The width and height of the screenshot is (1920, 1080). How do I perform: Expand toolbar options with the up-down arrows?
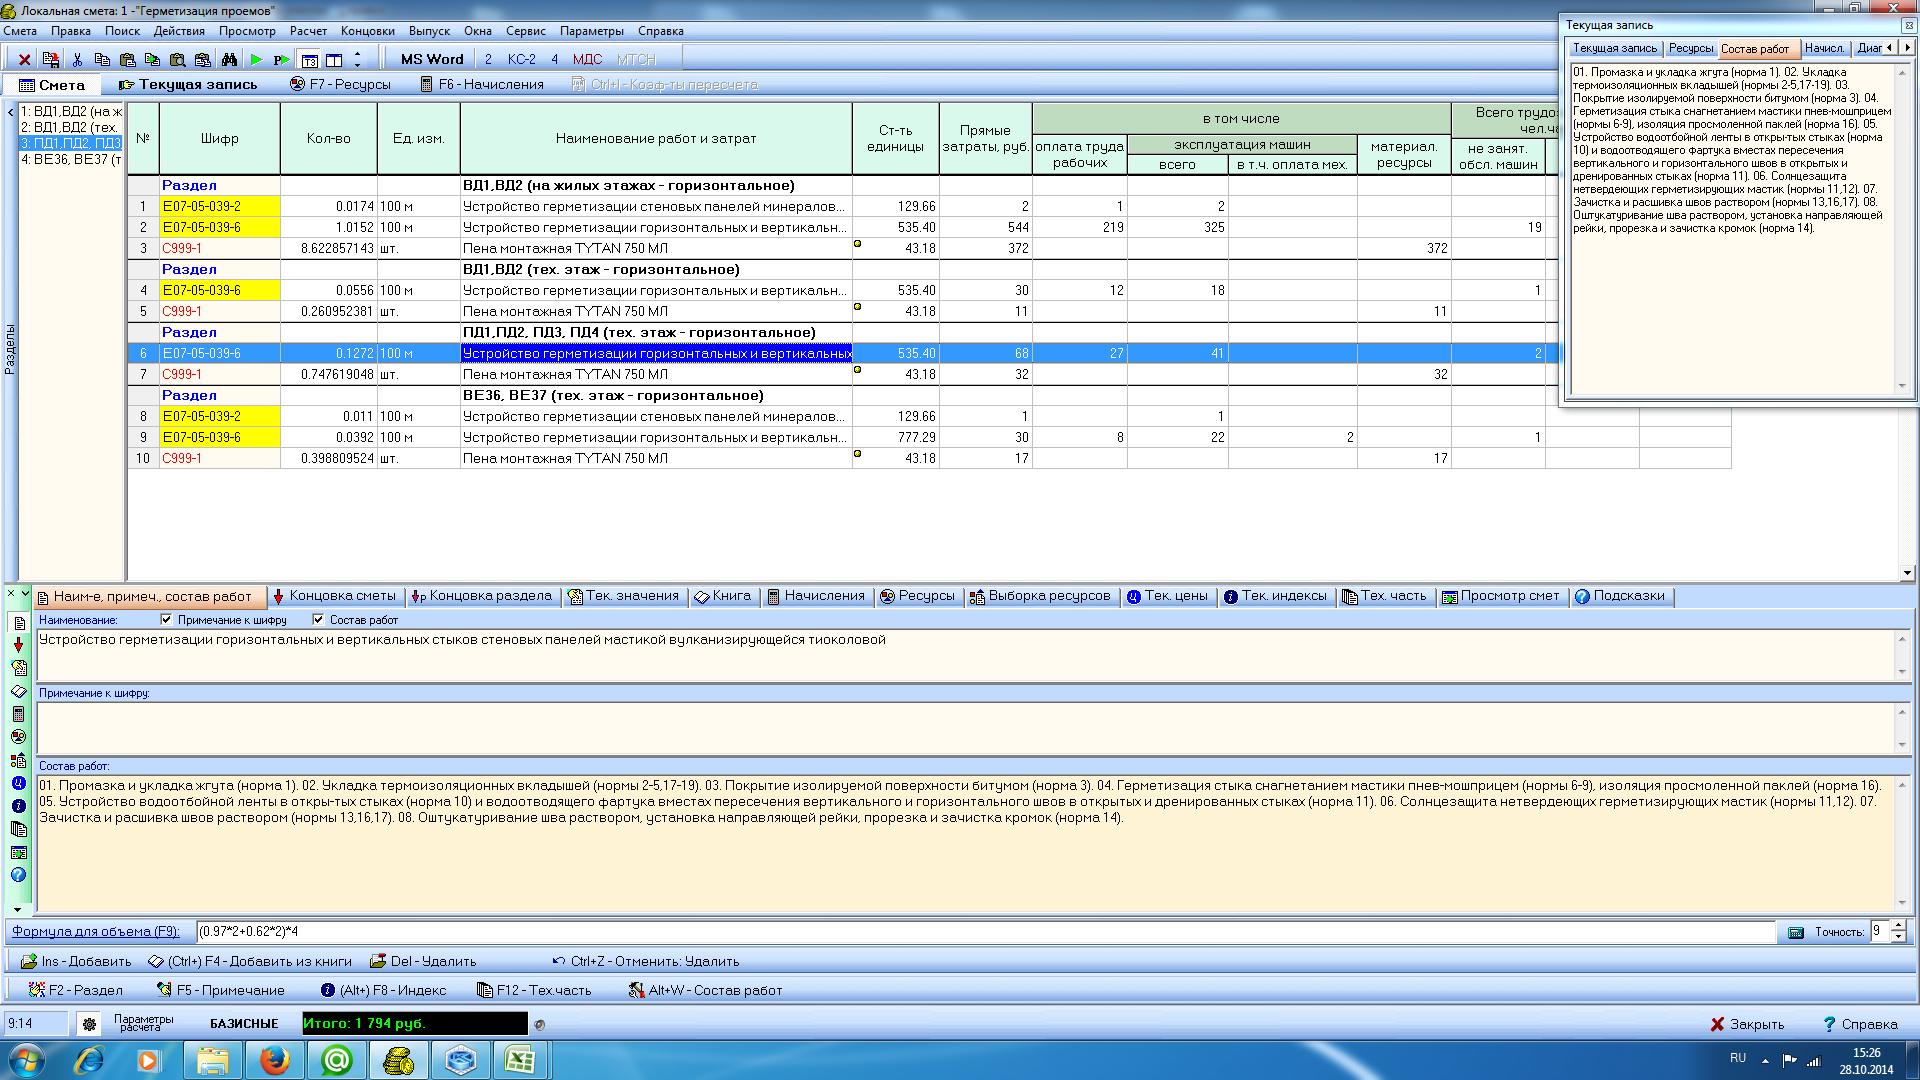pyautogui.click(x=357, y=60)
